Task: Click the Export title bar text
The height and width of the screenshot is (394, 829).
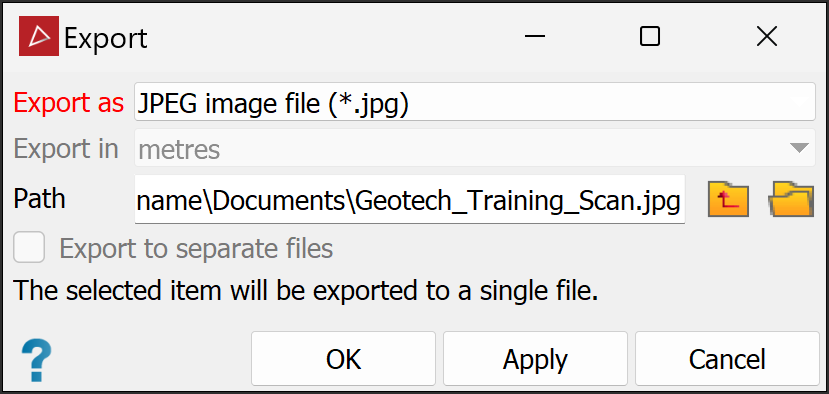Action: pyautogui.click(x=106, y=38)
